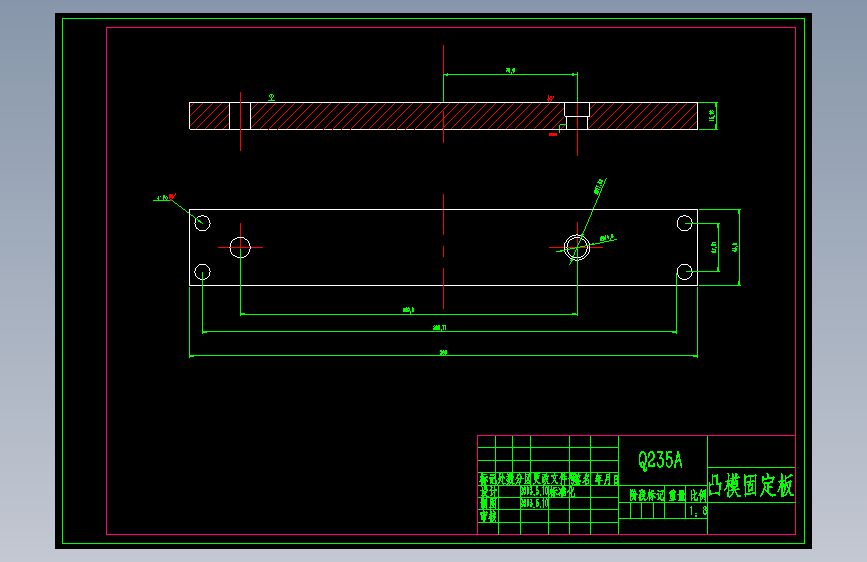Click the bottom-left small corner hole circle
This screenshot has height=562, width=867.
coord(202,272)
